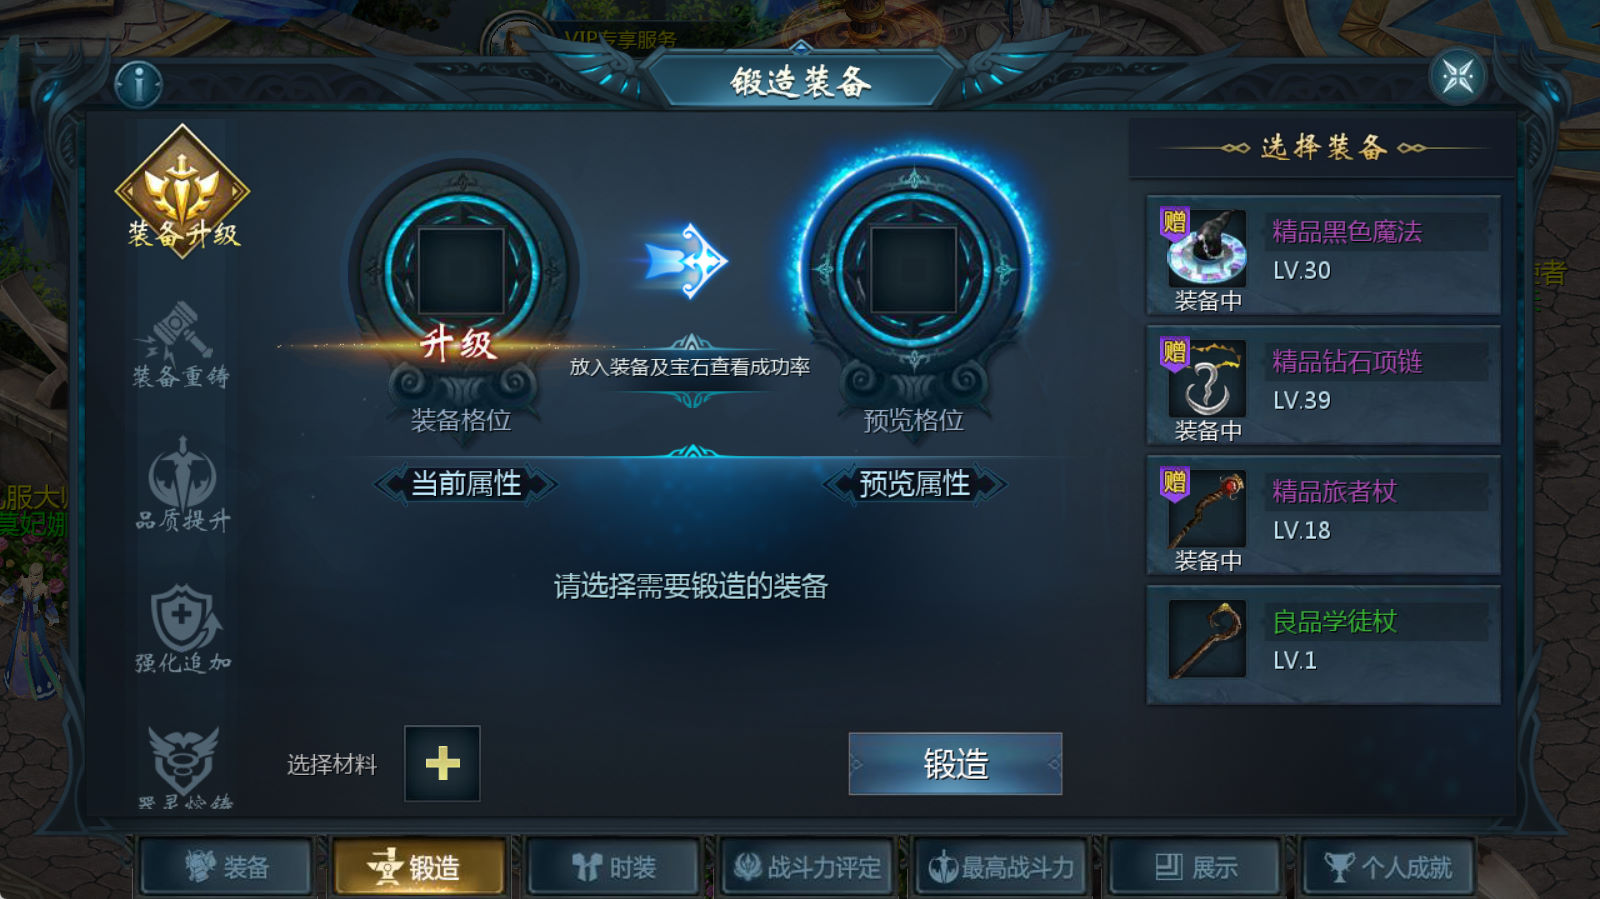This screenshot has height=899, width=1600.
Task: Open the 最高战斗力 tab
Action: (1001, 866)
